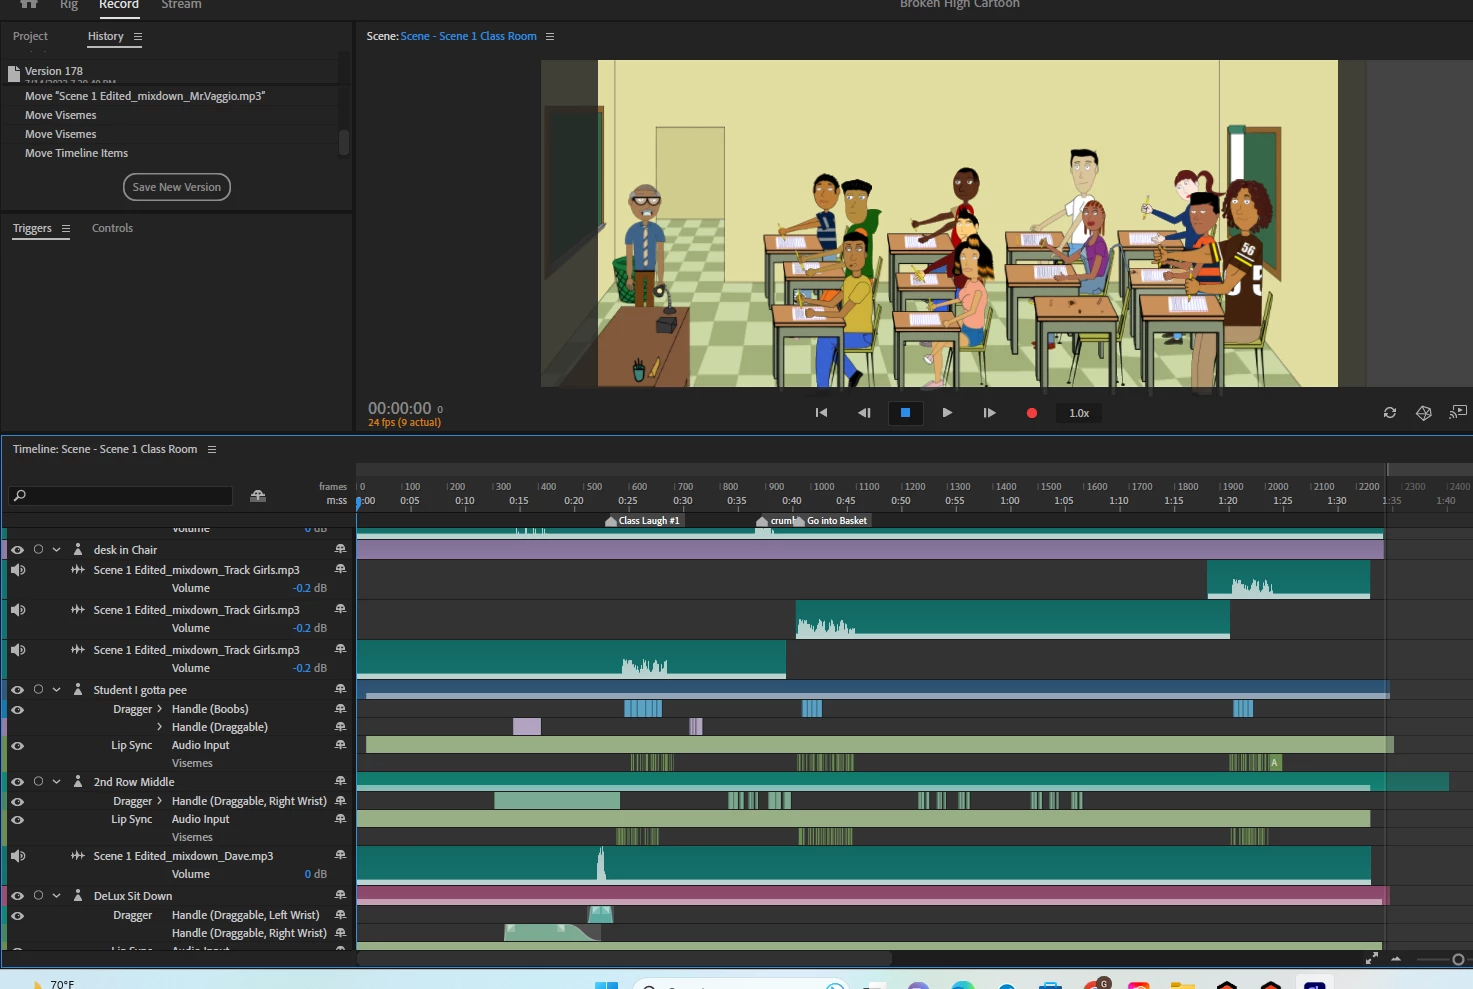
Task: Hide the Student I gotta pee track
Action: (17, 690)
